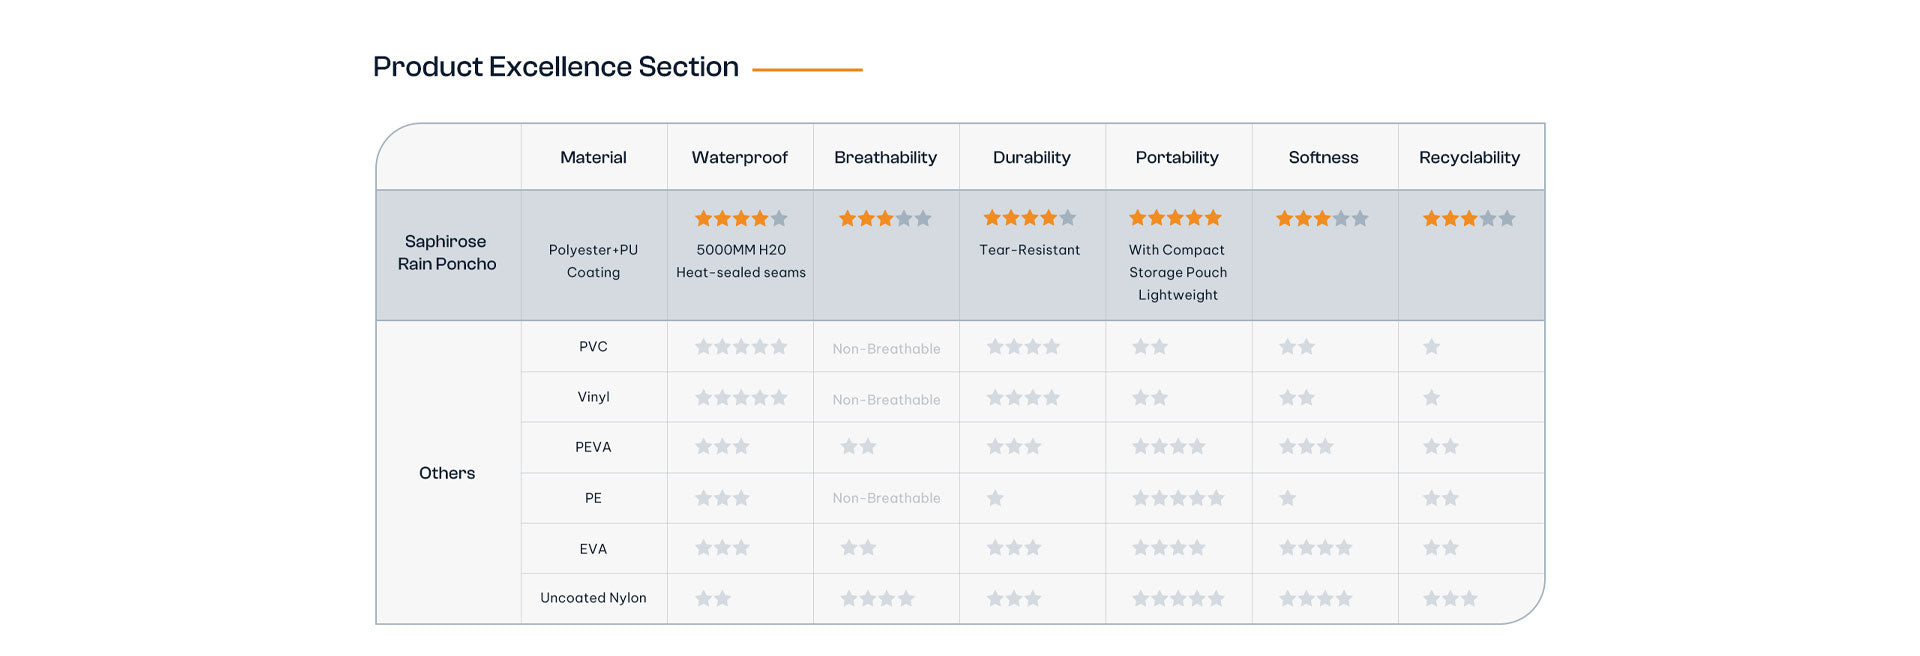Click the Vinyl Recyclability single star
The height and width of the screenshot is (656, 1920).
(1432, 398)
